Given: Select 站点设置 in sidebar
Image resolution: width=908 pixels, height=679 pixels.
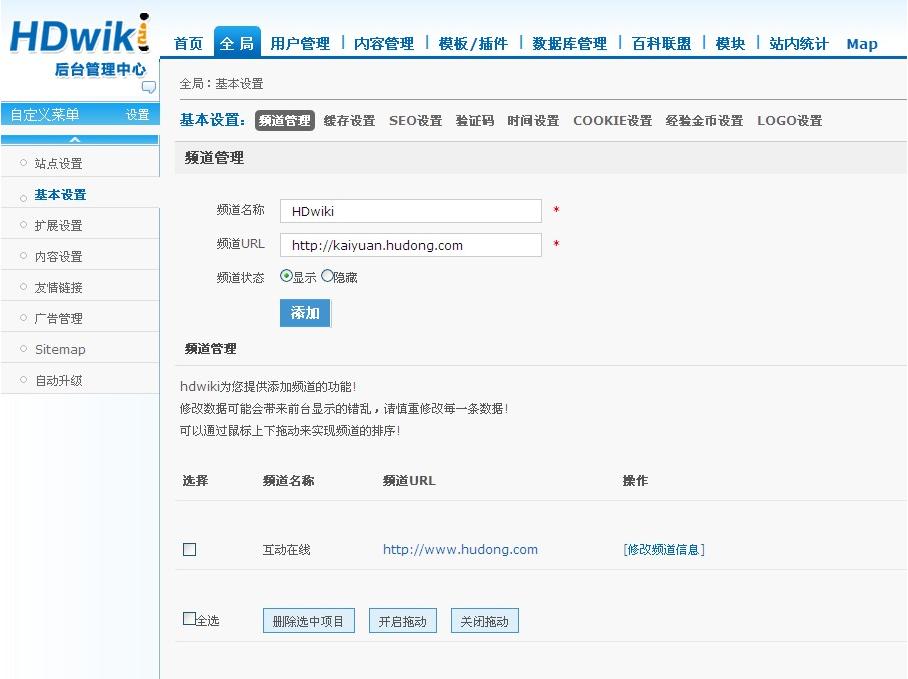Looking at the screenshot, I should coord(58,163).
